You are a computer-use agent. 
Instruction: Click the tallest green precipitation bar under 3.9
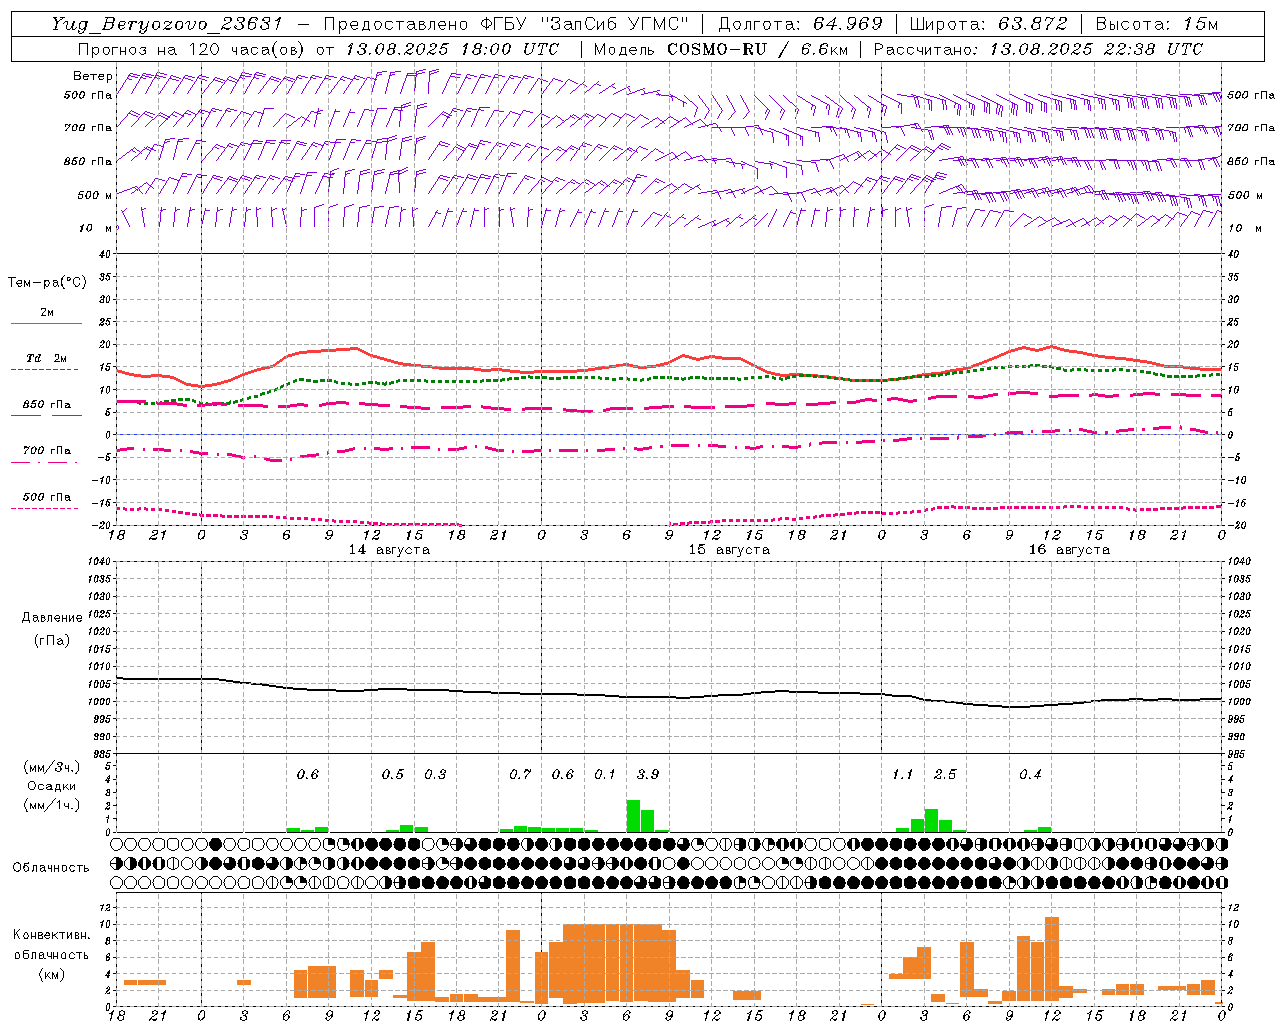coord(633,816)
